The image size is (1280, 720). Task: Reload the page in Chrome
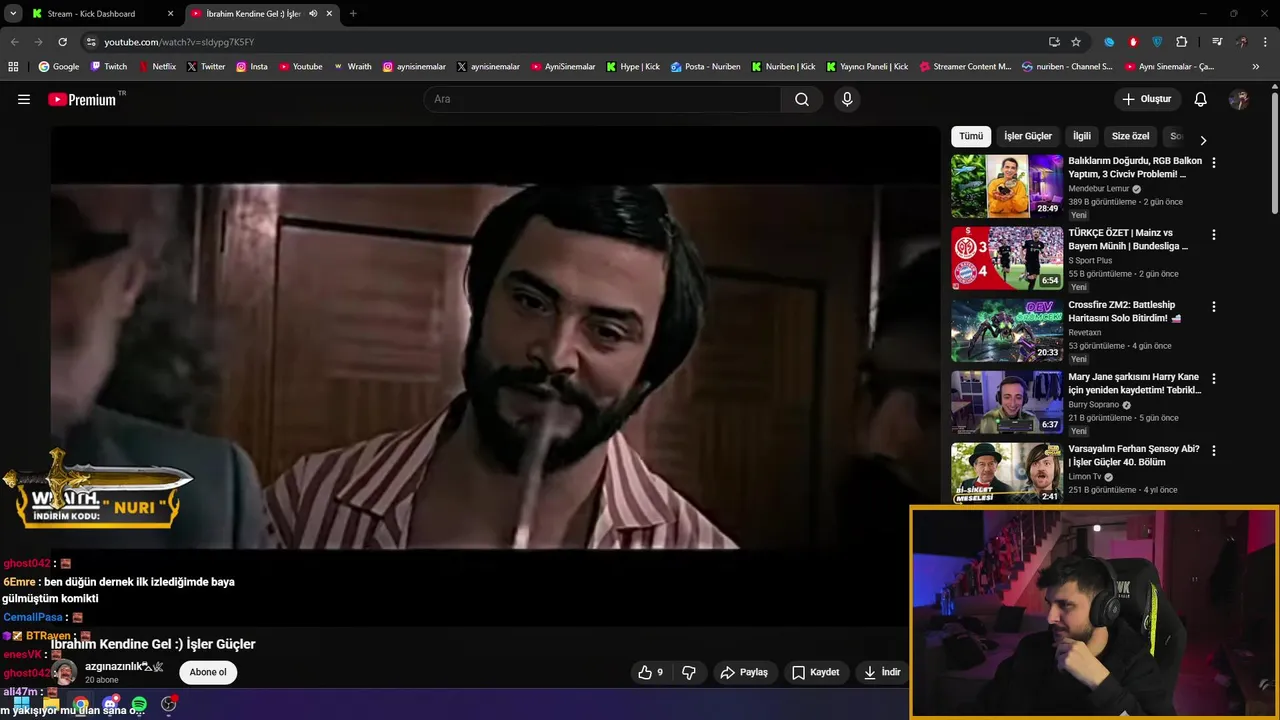coord(62,42)
